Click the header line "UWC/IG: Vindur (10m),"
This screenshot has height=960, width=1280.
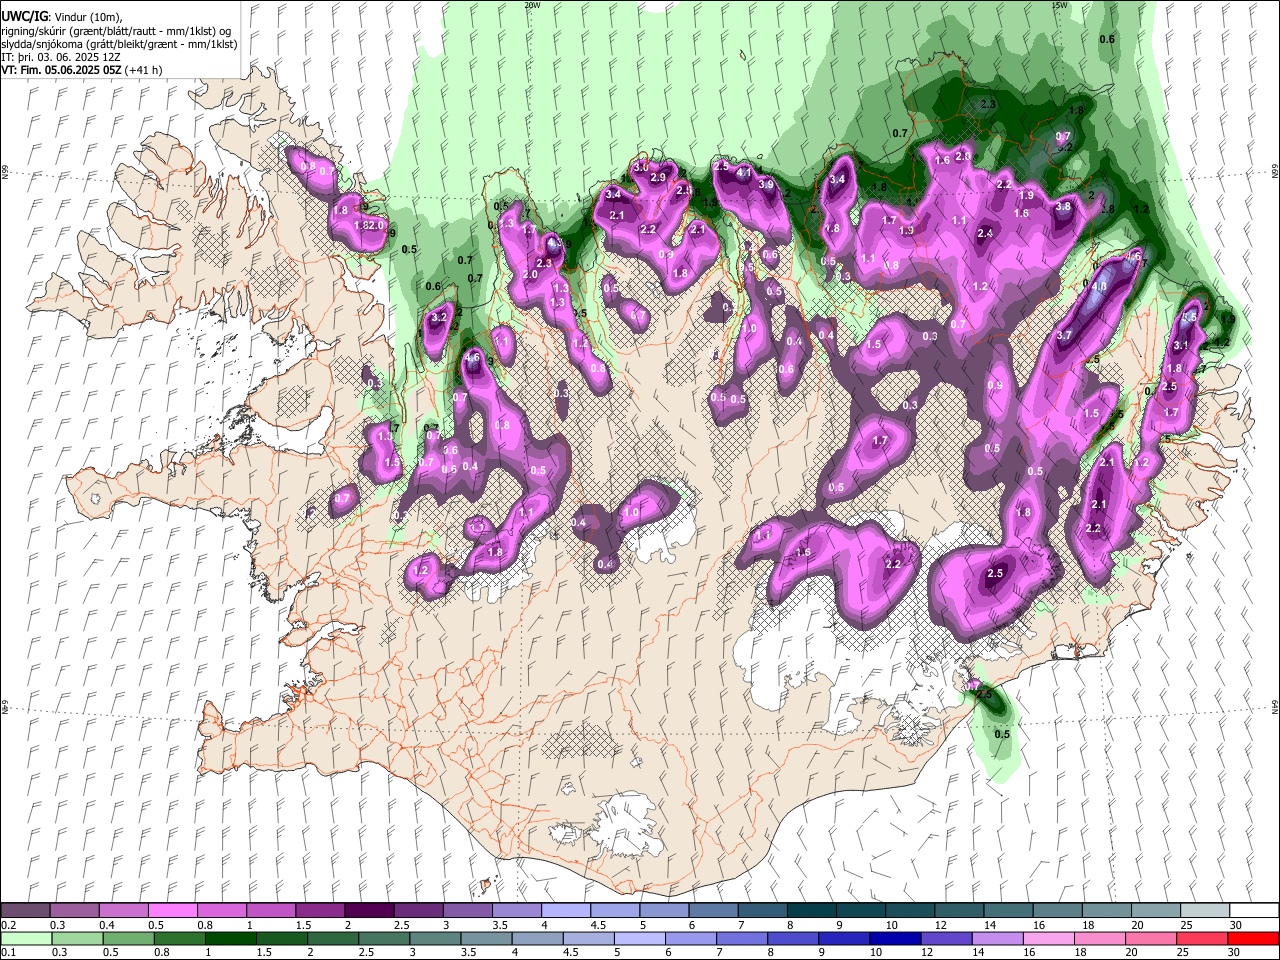pyautogui.click(x=61, y=17)
